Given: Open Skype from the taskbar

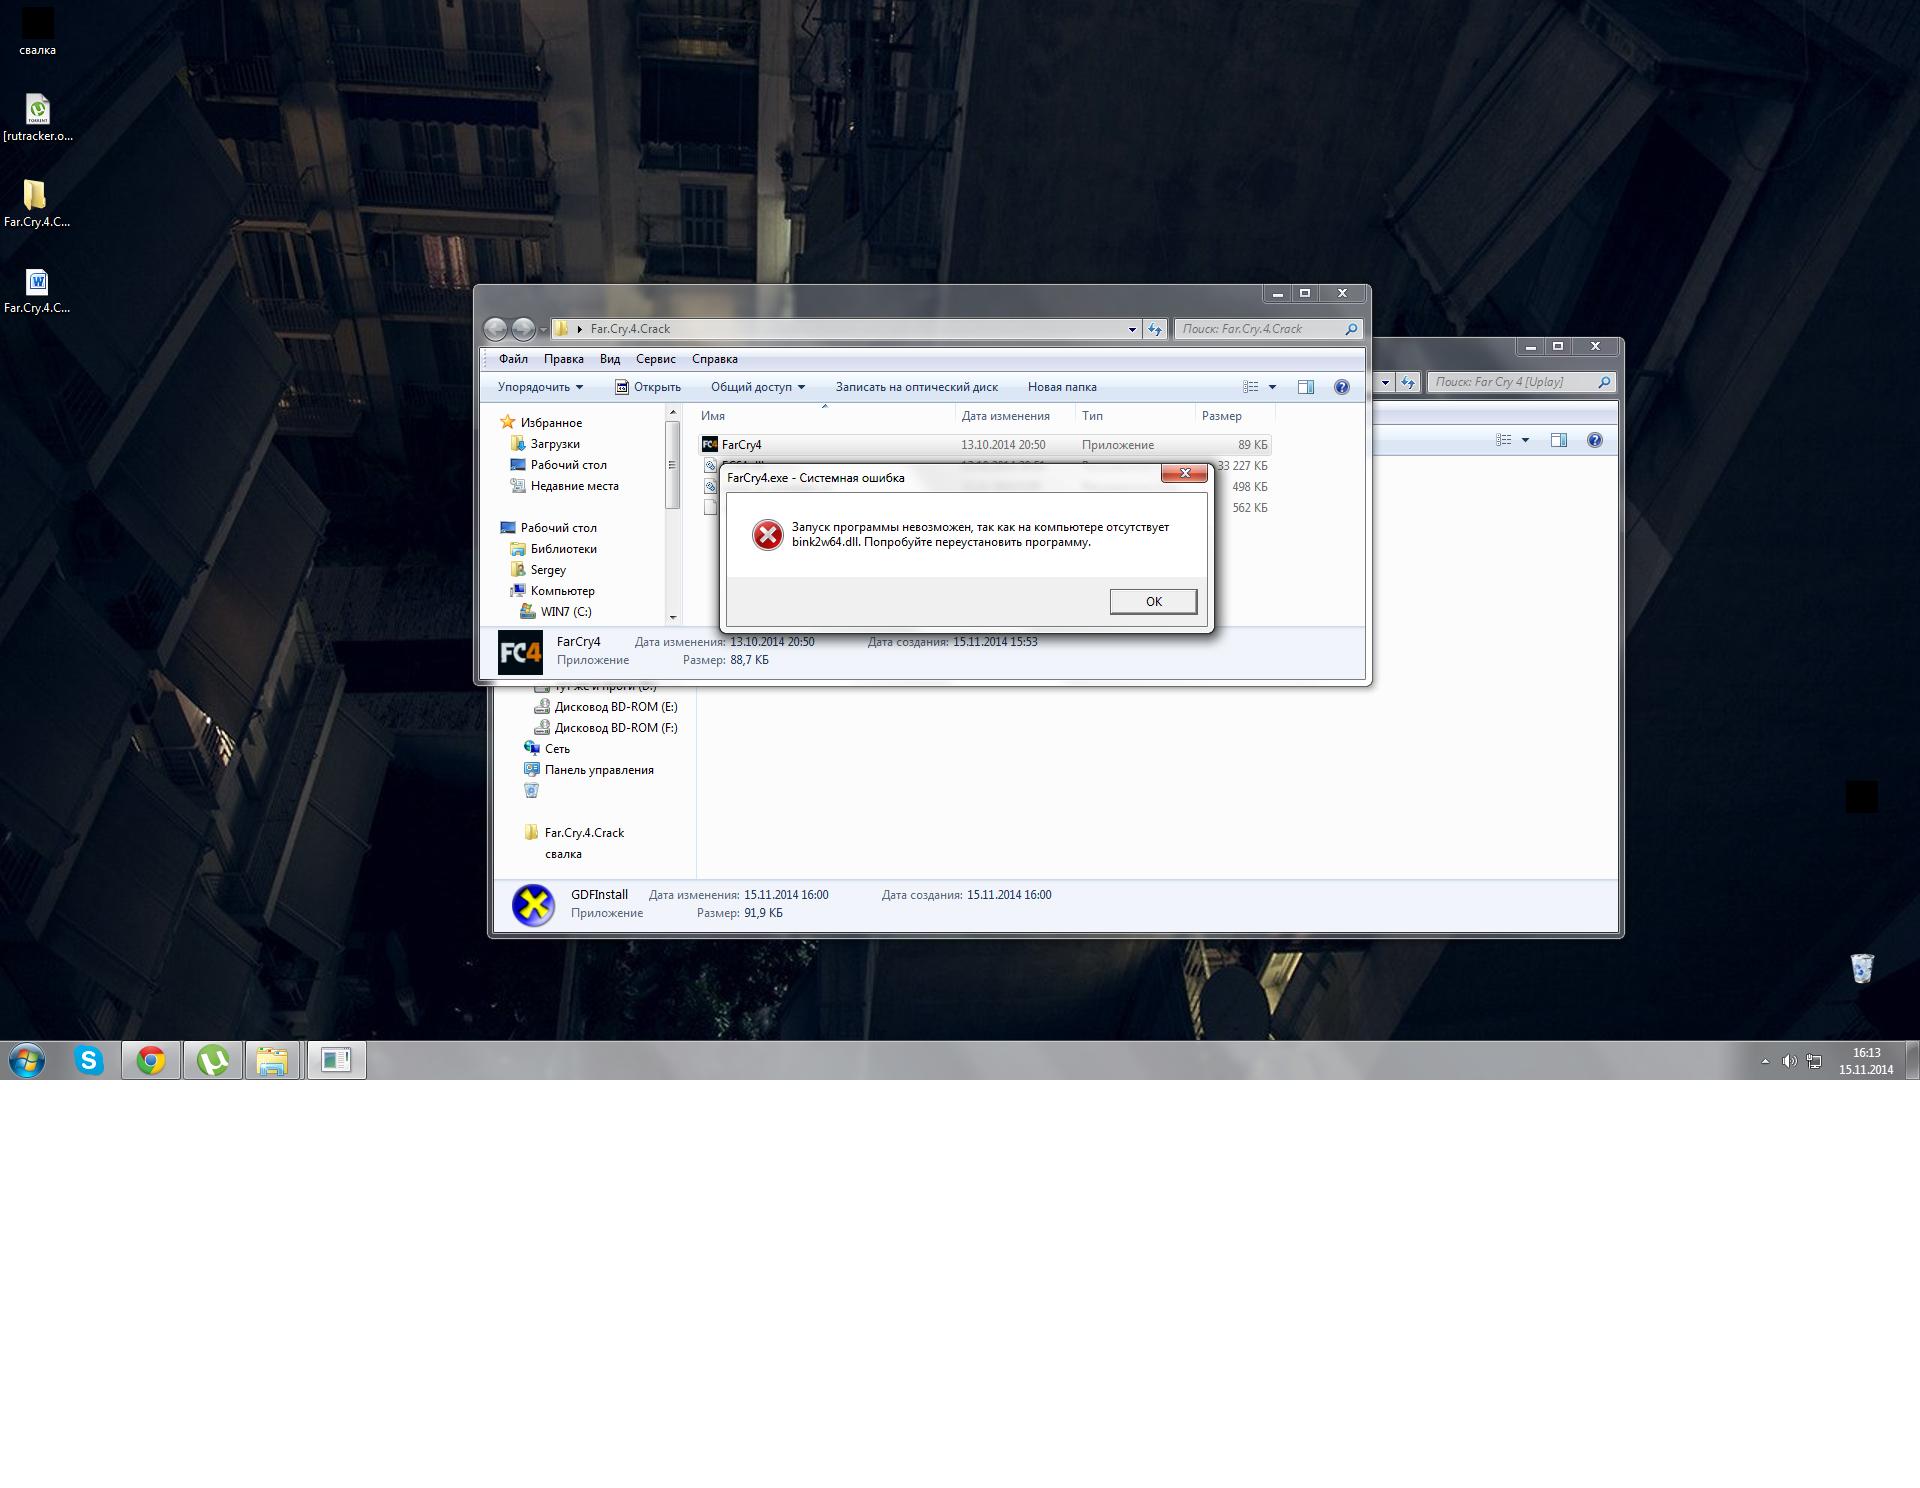Looking at the screenshot, I should [89, 1060].
